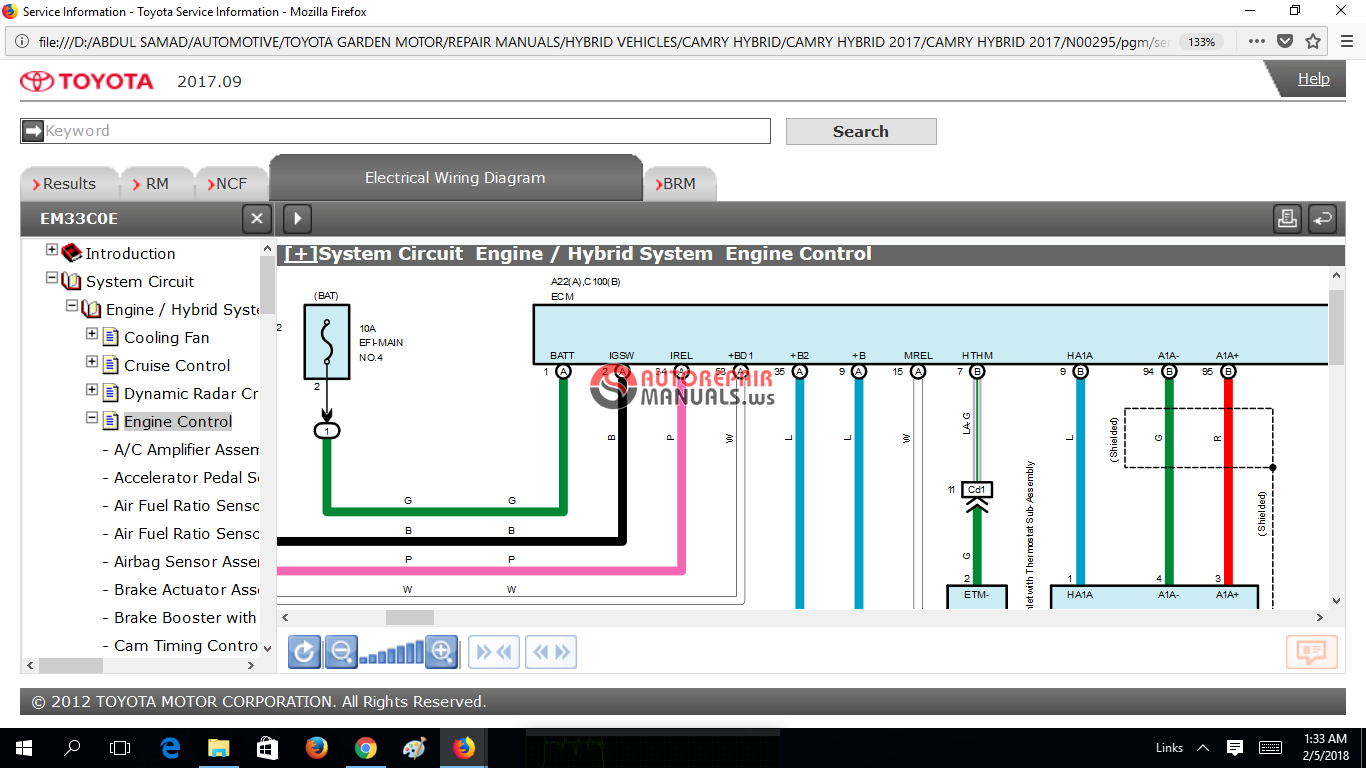
Task: Save page to Pocket icon
Action: pos(1285,42)
